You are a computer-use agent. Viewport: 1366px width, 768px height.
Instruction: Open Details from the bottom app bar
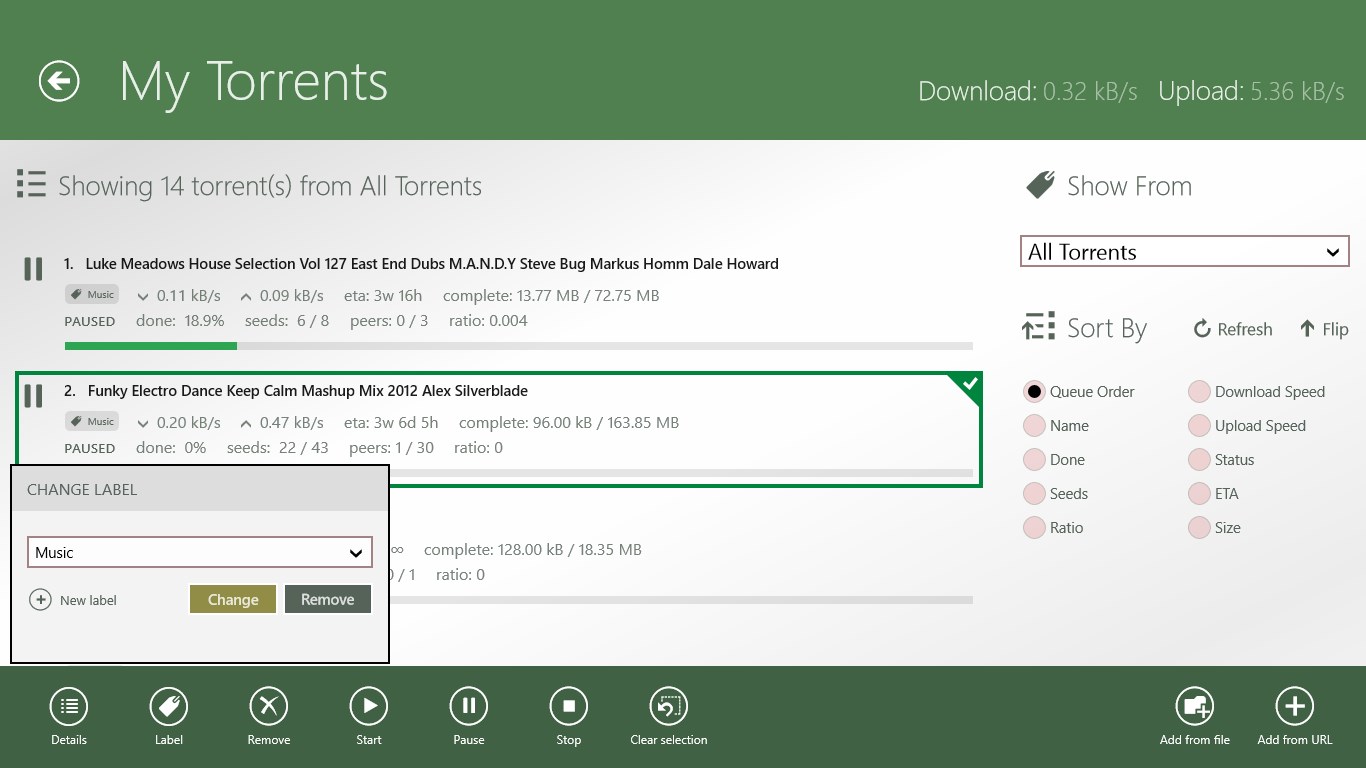point(69,707)
